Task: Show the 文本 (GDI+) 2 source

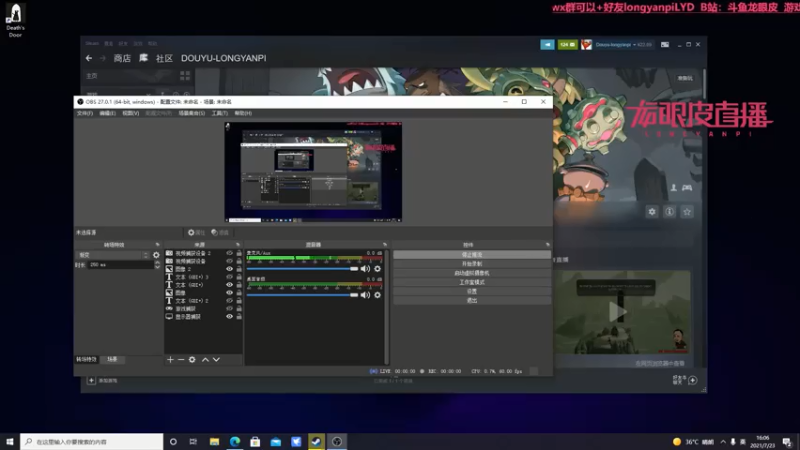Action: (x=230, y=301)
